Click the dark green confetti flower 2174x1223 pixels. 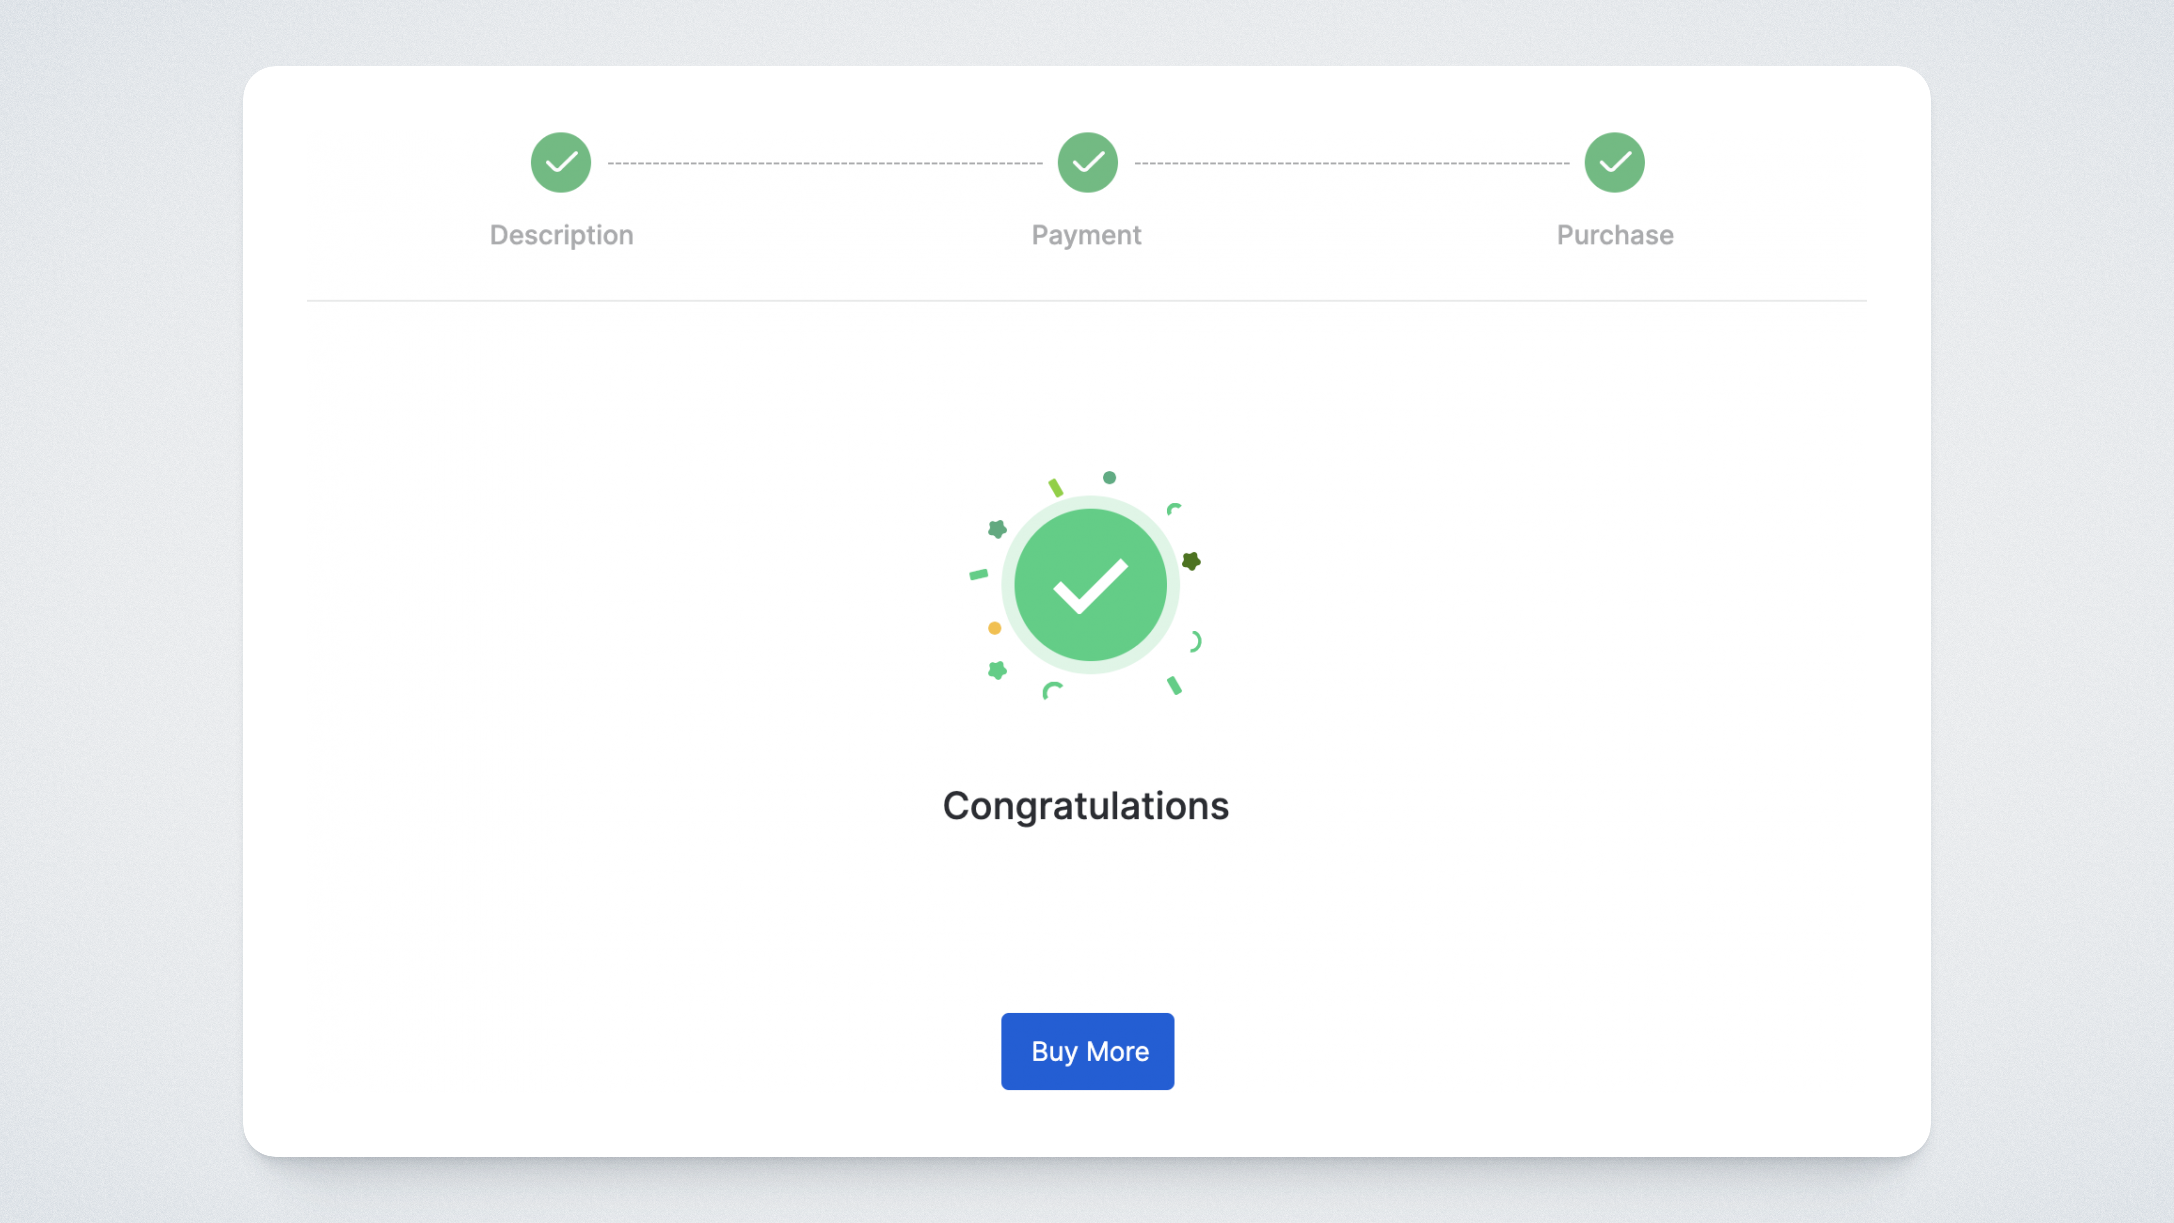pos(1191,561)
